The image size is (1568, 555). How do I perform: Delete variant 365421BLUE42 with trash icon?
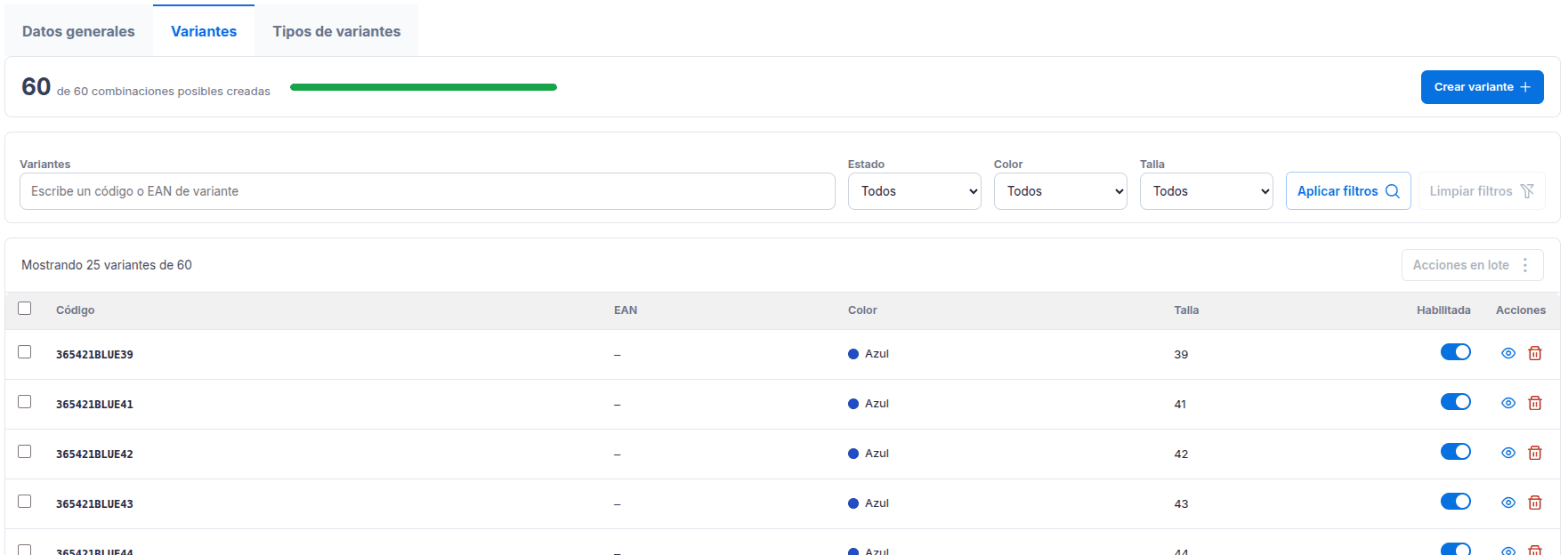[1535, 453]
